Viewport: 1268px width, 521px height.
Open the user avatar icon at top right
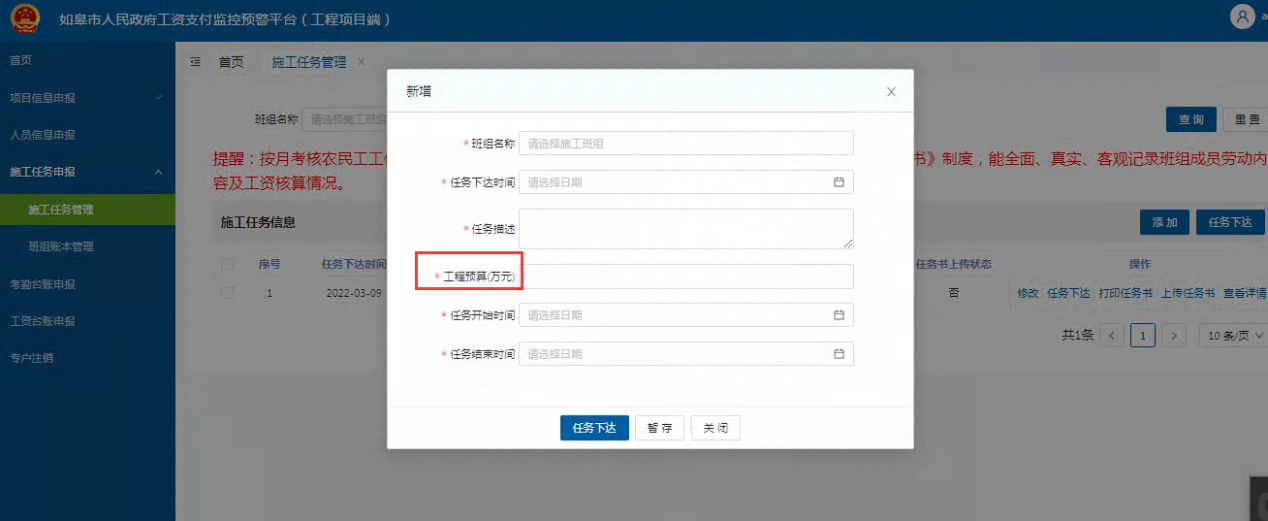[x=1242, y=17]
